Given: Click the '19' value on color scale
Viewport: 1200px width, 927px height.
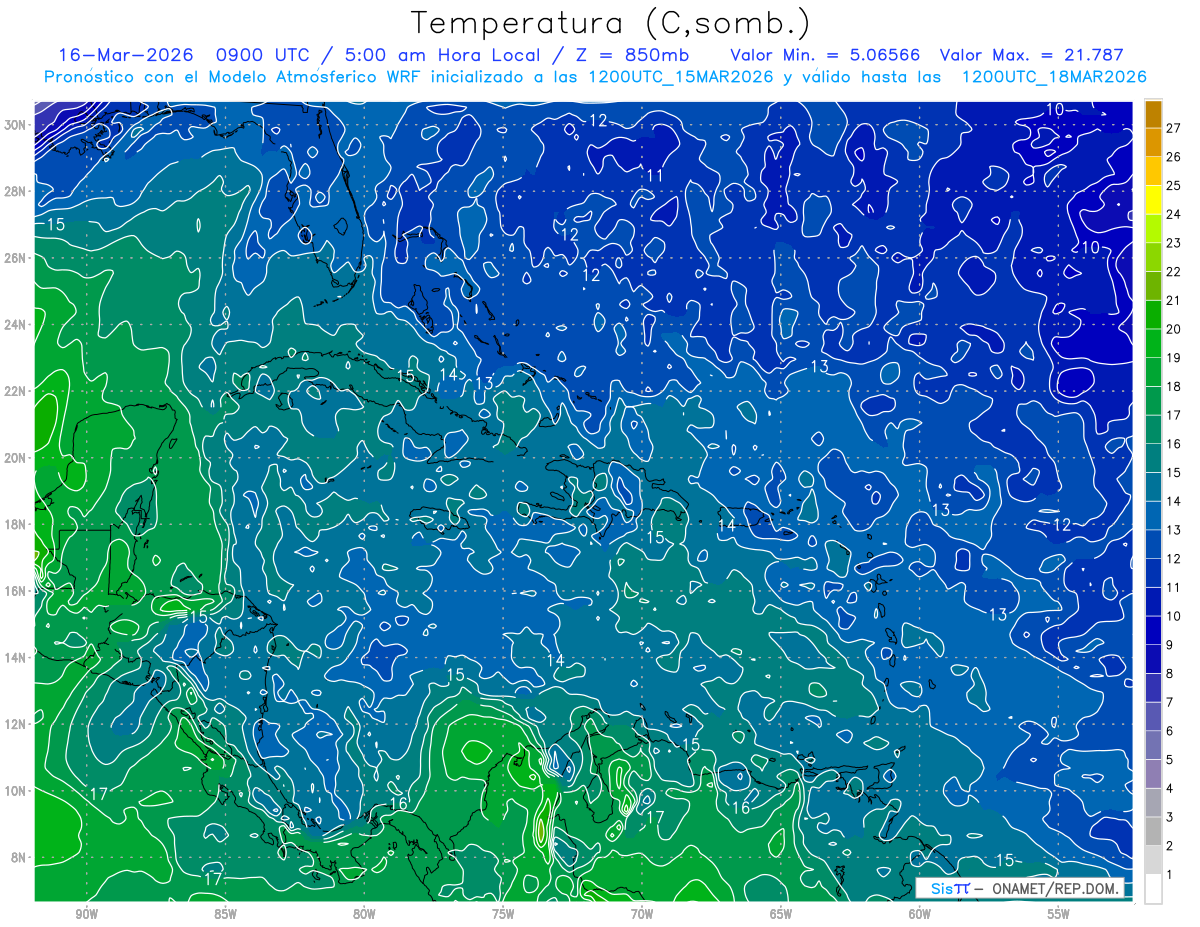Looking at the screenshot, I should [1174, 357].
